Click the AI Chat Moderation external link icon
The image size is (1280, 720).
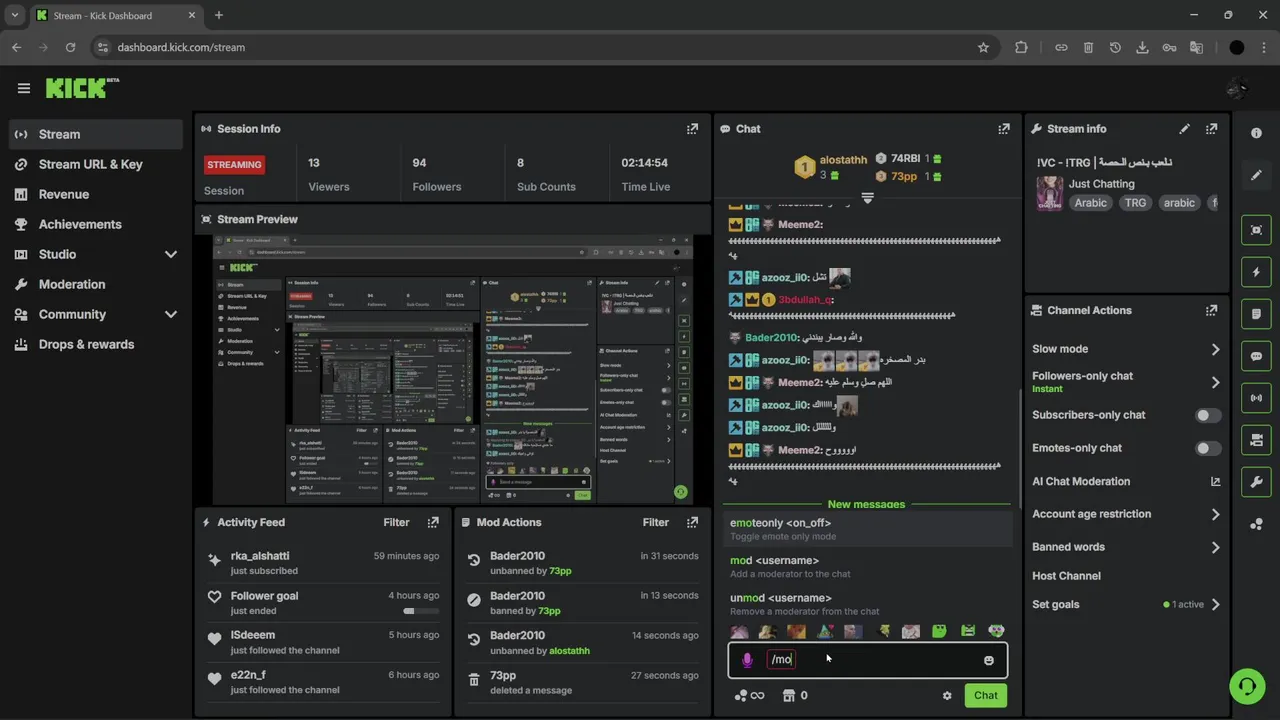point(1215,482)
